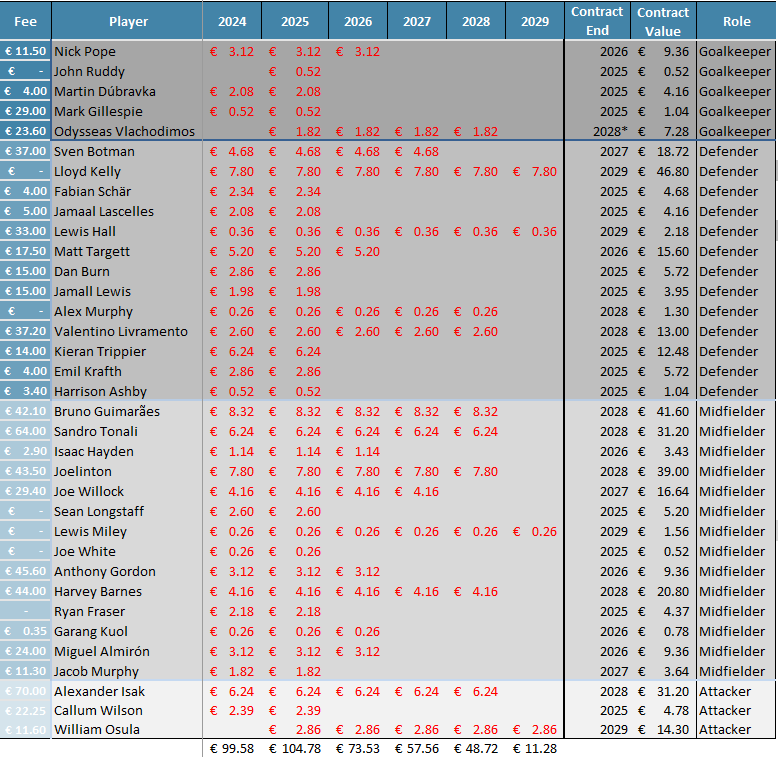Select the Harrison Ashby cell

click(x=127, y=391)
